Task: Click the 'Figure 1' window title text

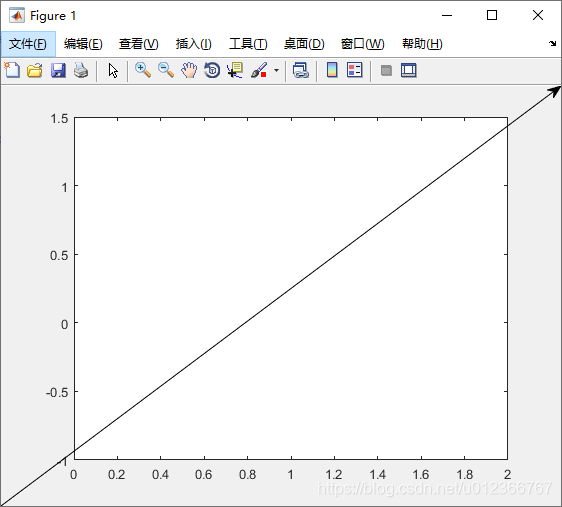Action: (x=53, y=16)
